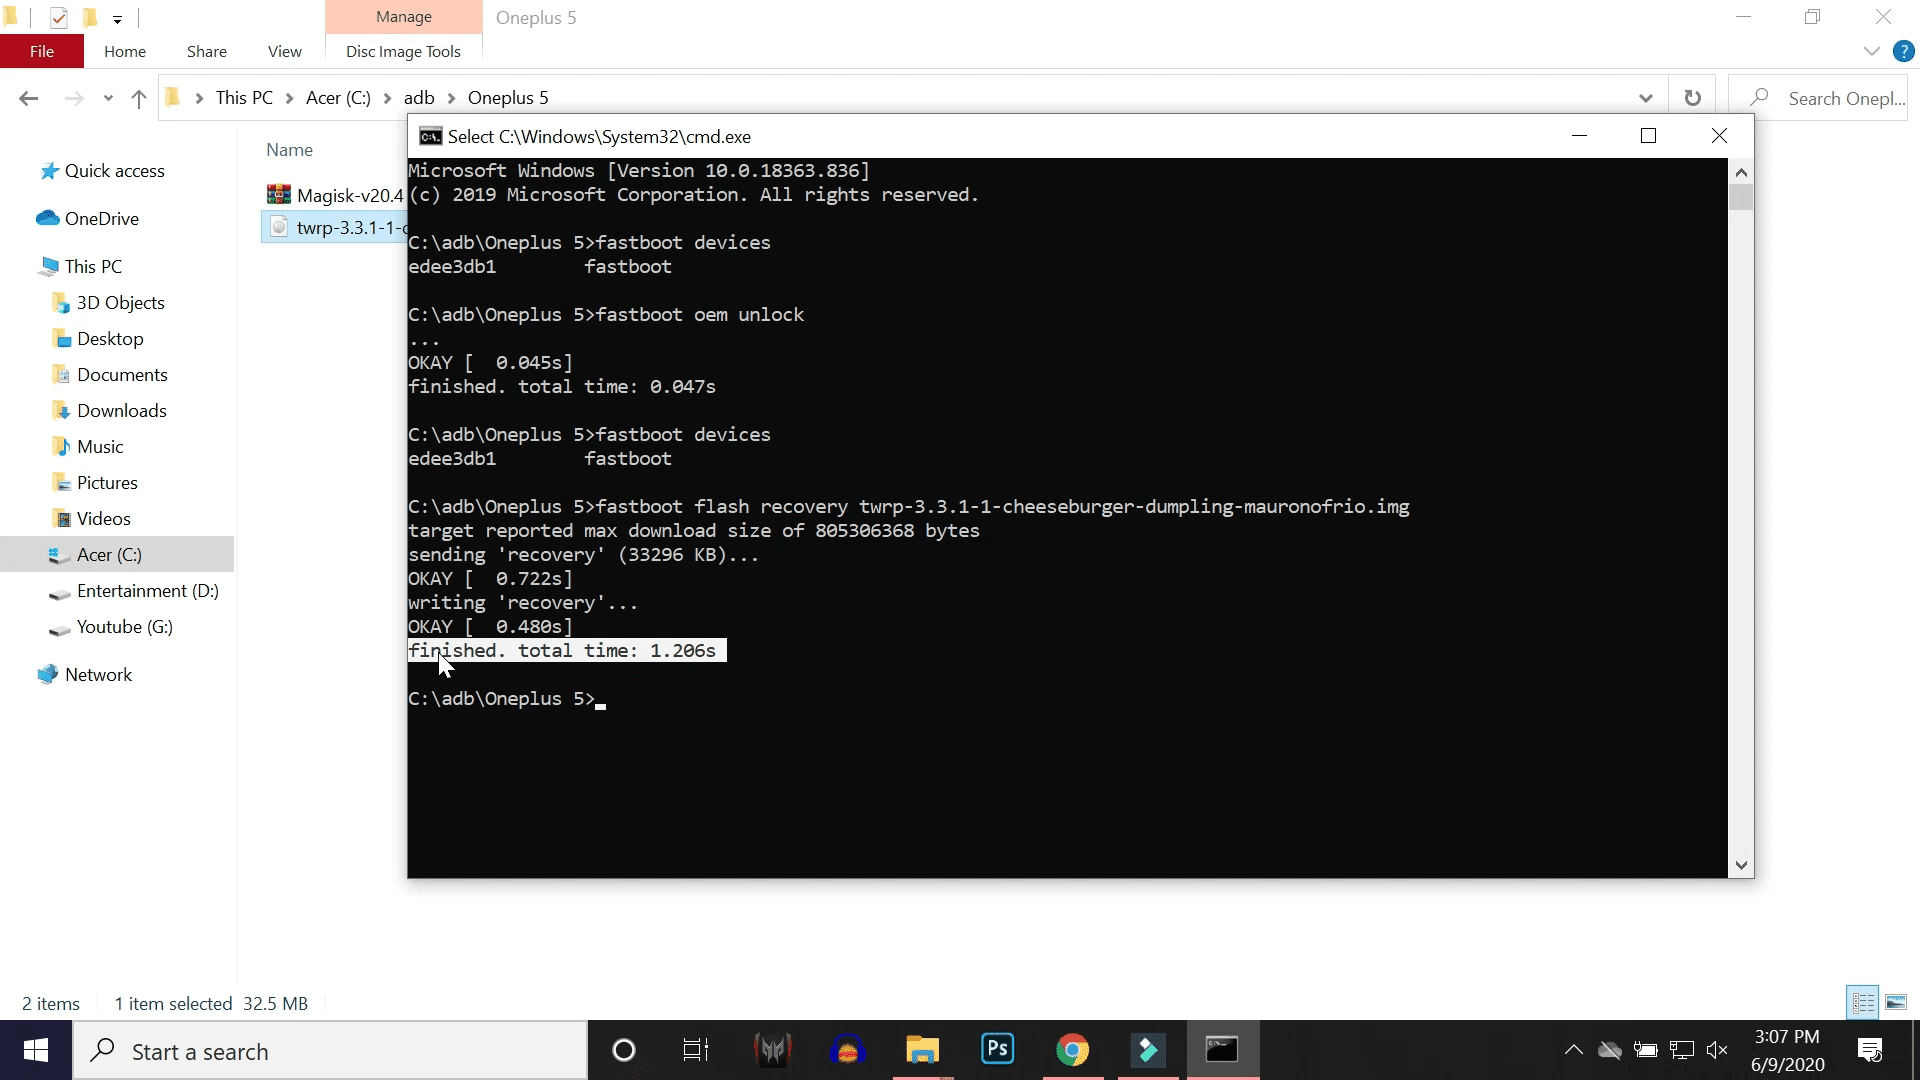This screenshot has width=1920, height=1080.
Task: Select the twrp-3.3.1-1 image file
Action: [335, 228]
